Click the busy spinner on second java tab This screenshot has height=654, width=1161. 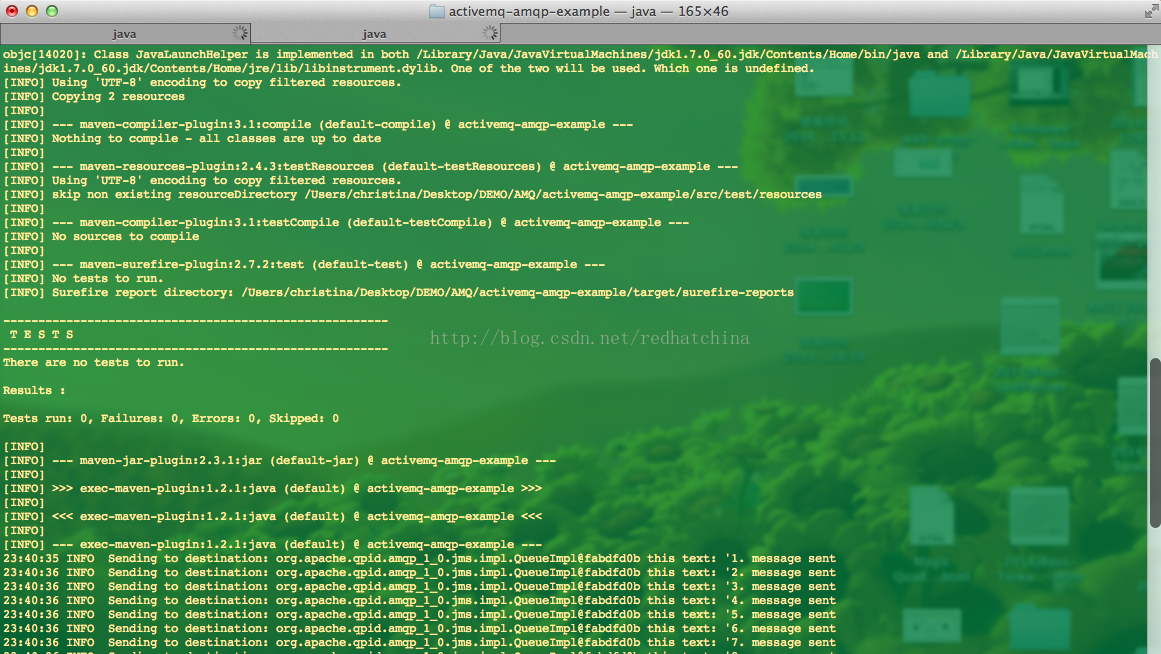coord(490,33)
